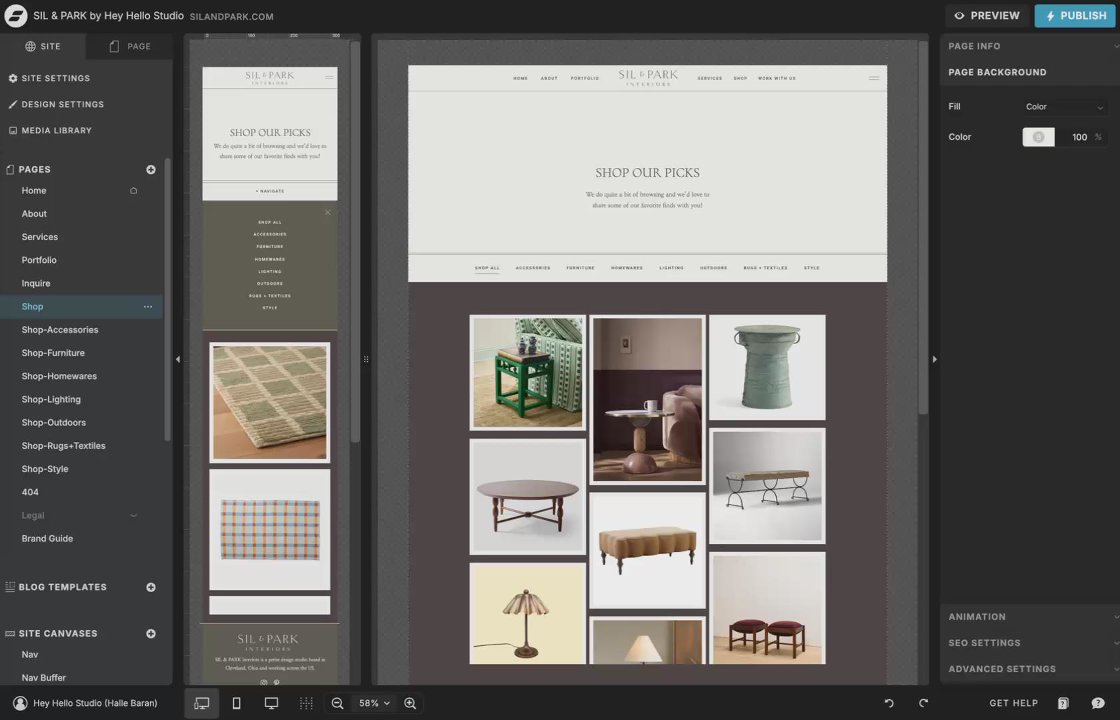Click the Publish button
The width and height of the screenshot is (1120, 720).
point(1076,16)
